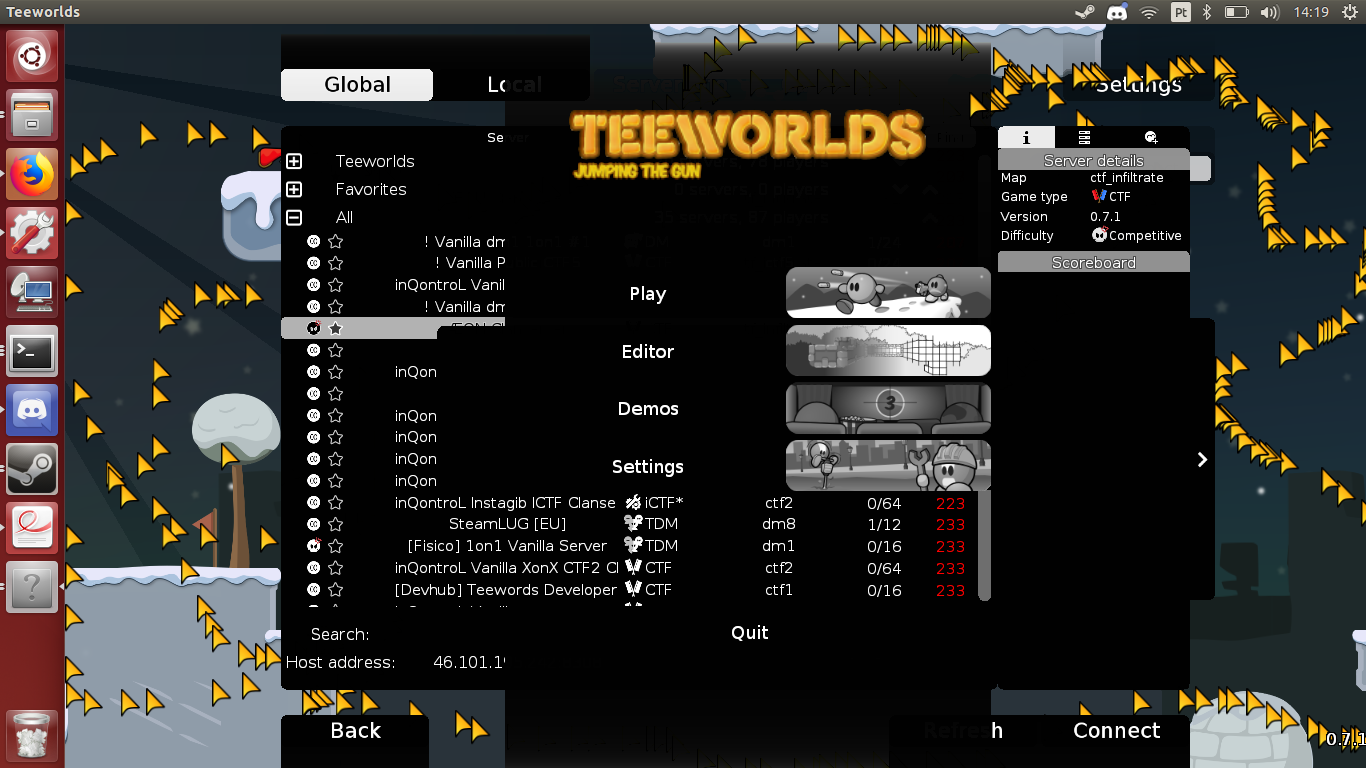Screen dimensions: 1366x768
Task: Select the [Devhub] Teewords Developer server name
Action: click(x=506, y=590)
